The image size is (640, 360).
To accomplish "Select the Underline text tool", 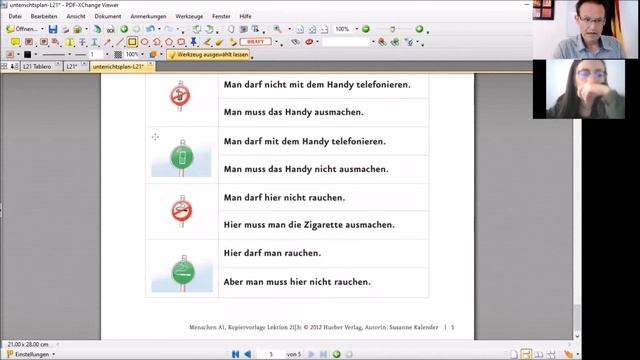I will [x=94, y=42].
